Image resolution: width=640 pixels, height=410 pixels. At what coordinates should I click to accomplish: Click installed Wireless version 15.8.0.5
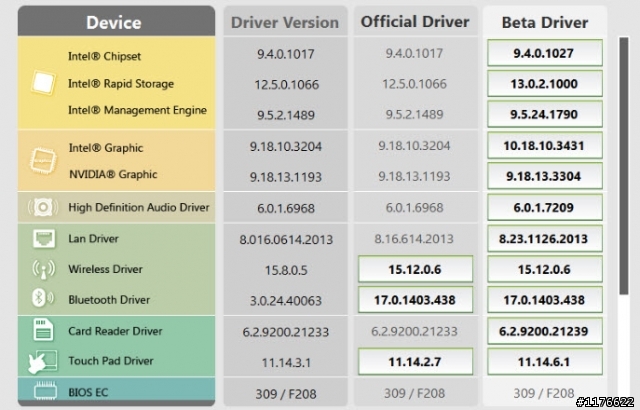tap(286, 270)
